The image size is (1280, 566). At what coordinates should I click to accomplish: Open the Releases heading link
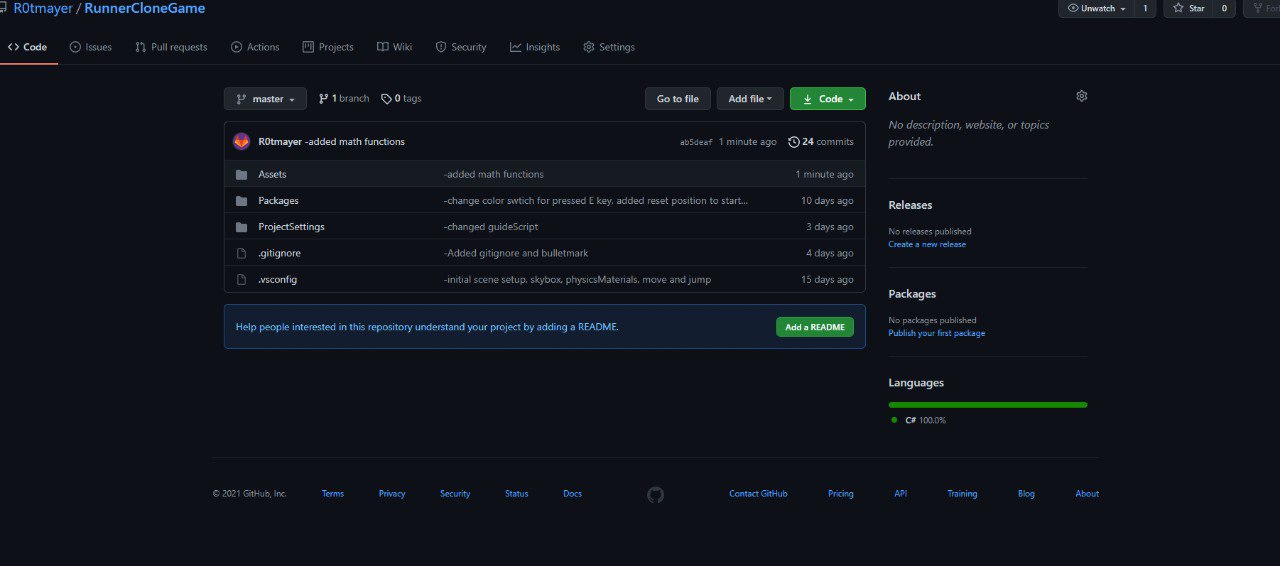coord(910,205)
